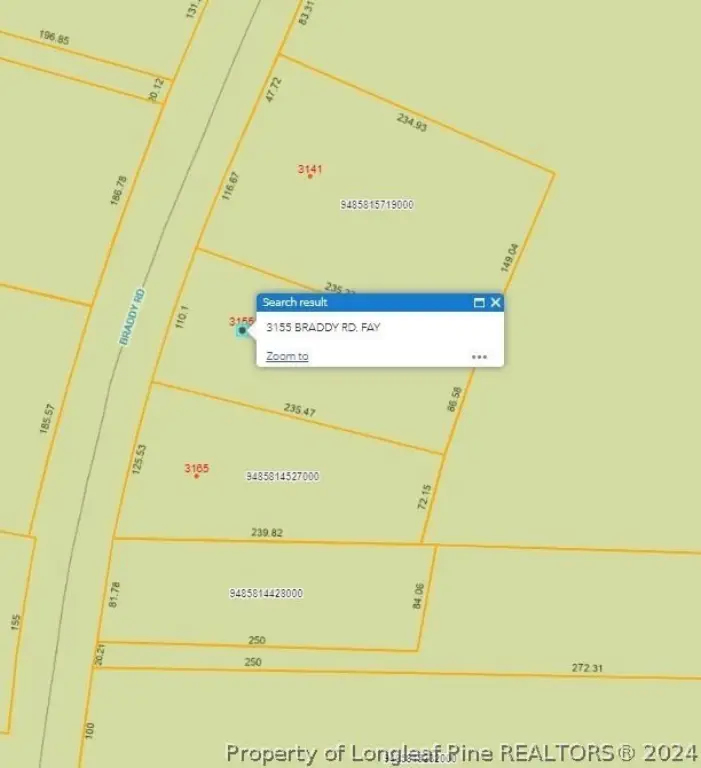Open the three-dot more options menu
The image size is (701, 768).
(x=479, y=356)
